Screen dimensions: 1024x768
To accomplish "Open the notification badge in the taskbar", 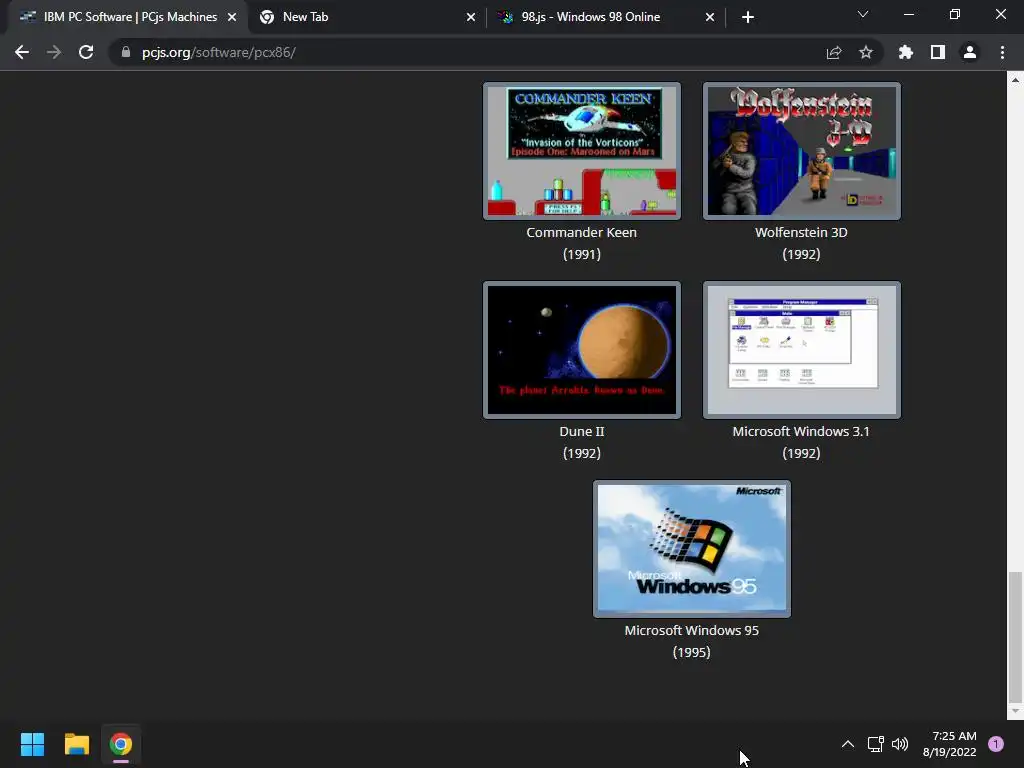I will click(996, 744).
